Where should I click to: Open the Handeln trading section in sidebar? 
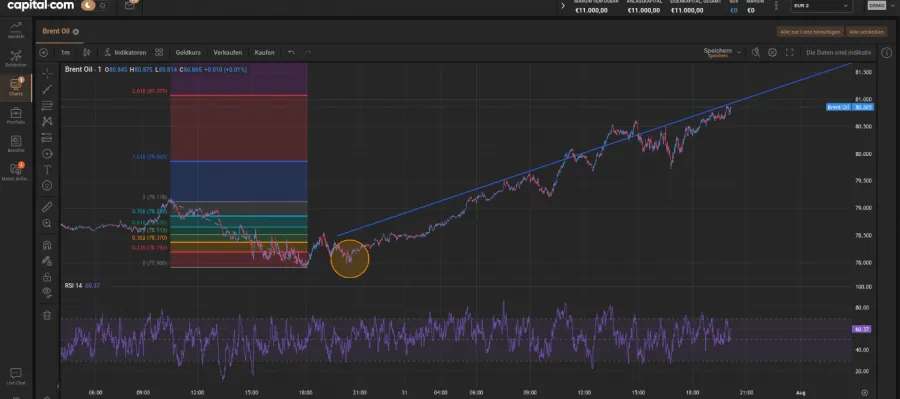pos(15,29)
